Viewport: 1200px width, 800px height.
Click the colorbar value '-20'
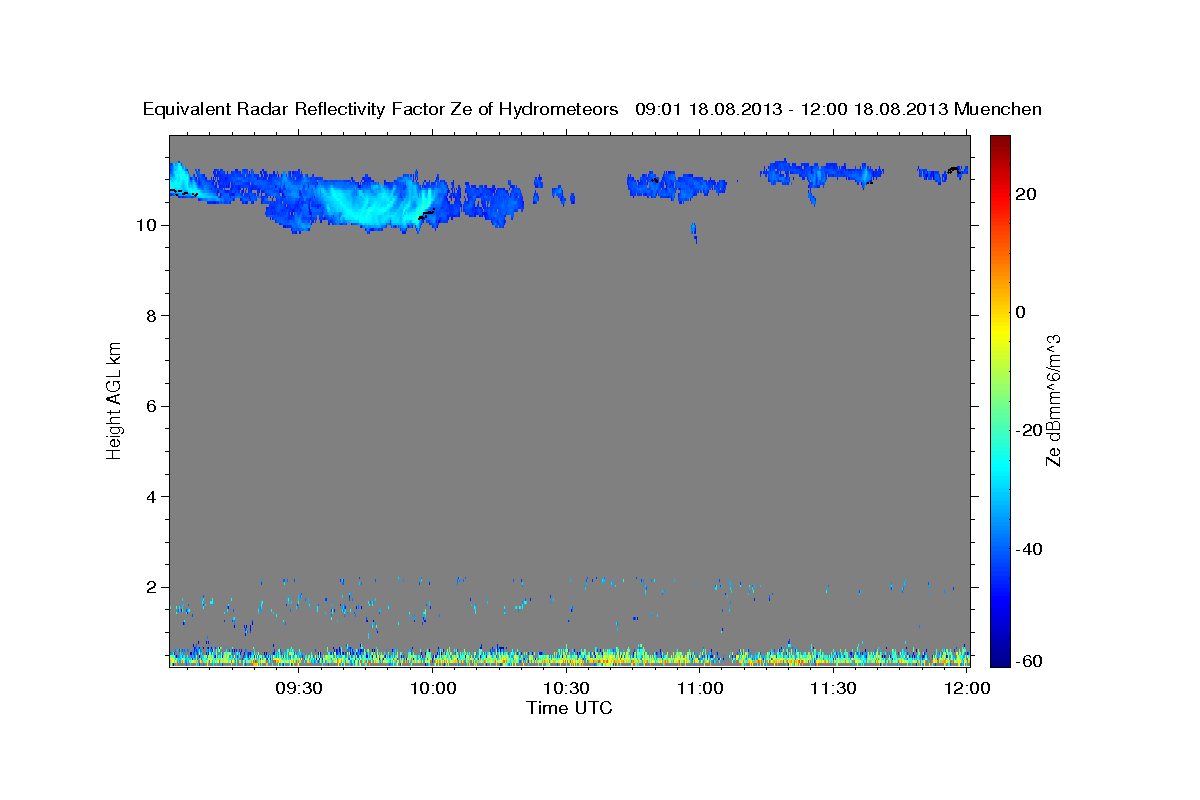pos(1028,431)
